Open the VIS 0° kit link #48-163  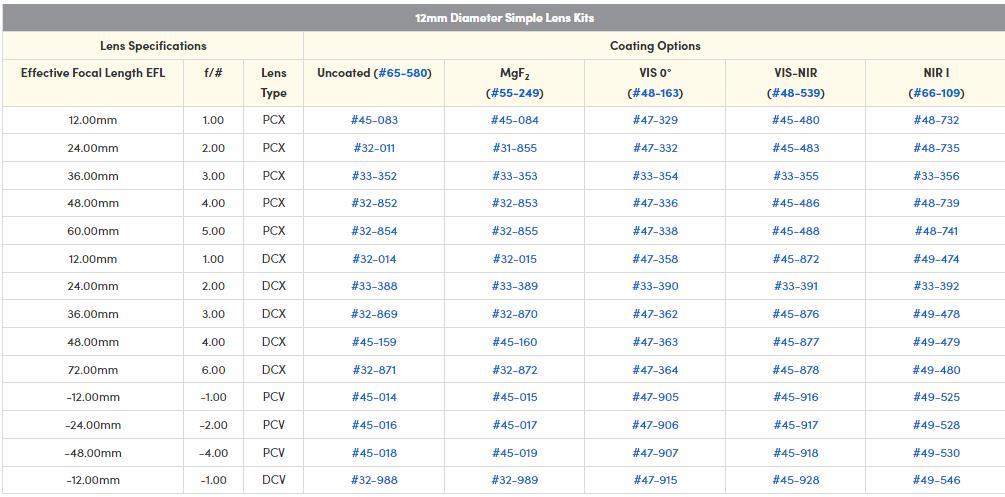coord(655,93)
